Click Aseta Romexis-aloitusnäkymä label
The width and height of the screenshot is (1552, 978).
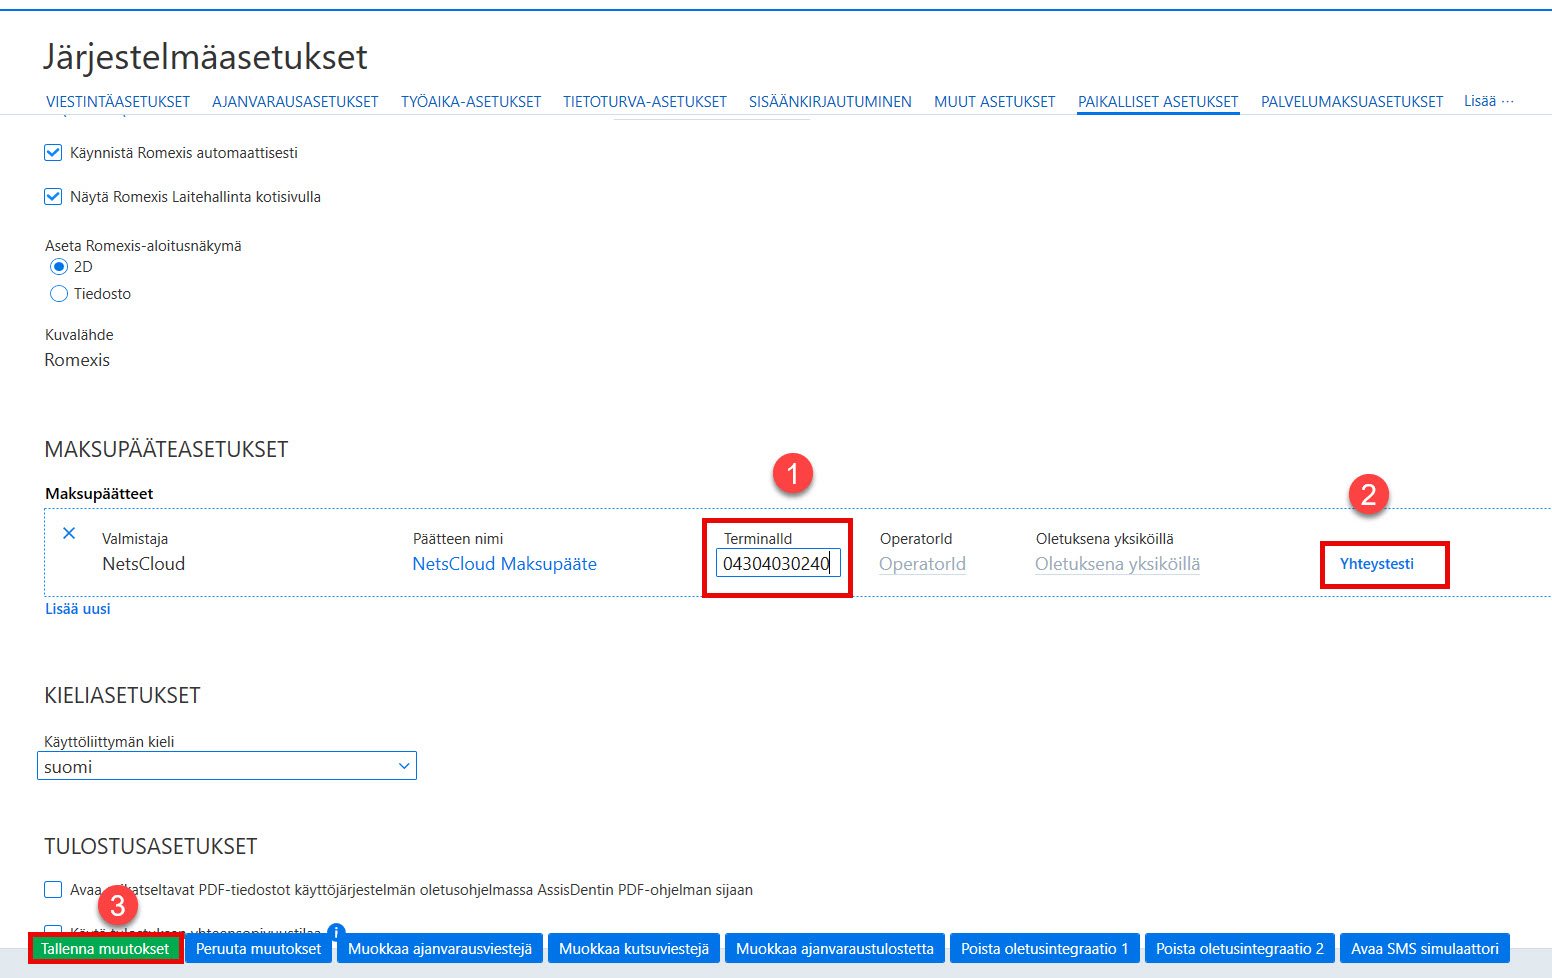pyautogui.click(x=143, y=246)
